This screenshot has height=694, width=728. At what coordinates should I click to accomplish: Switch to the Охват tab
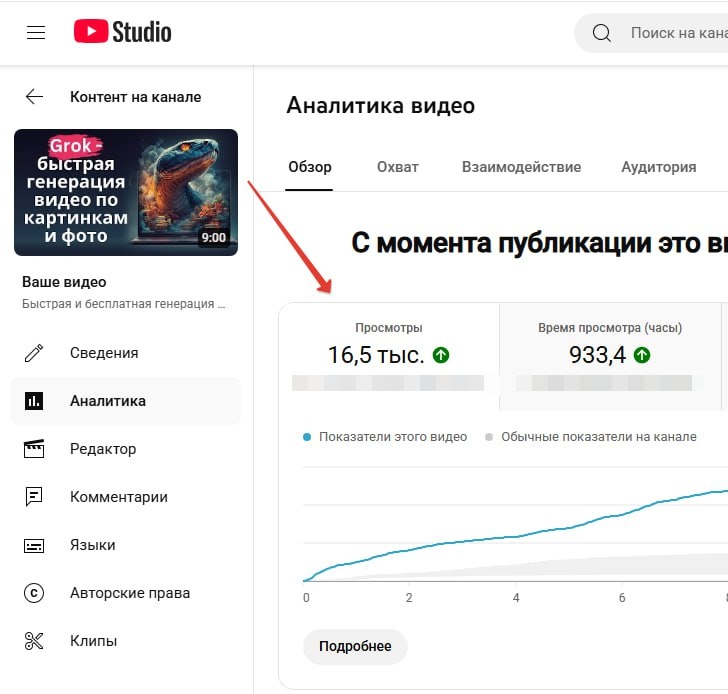click(397, 167)
